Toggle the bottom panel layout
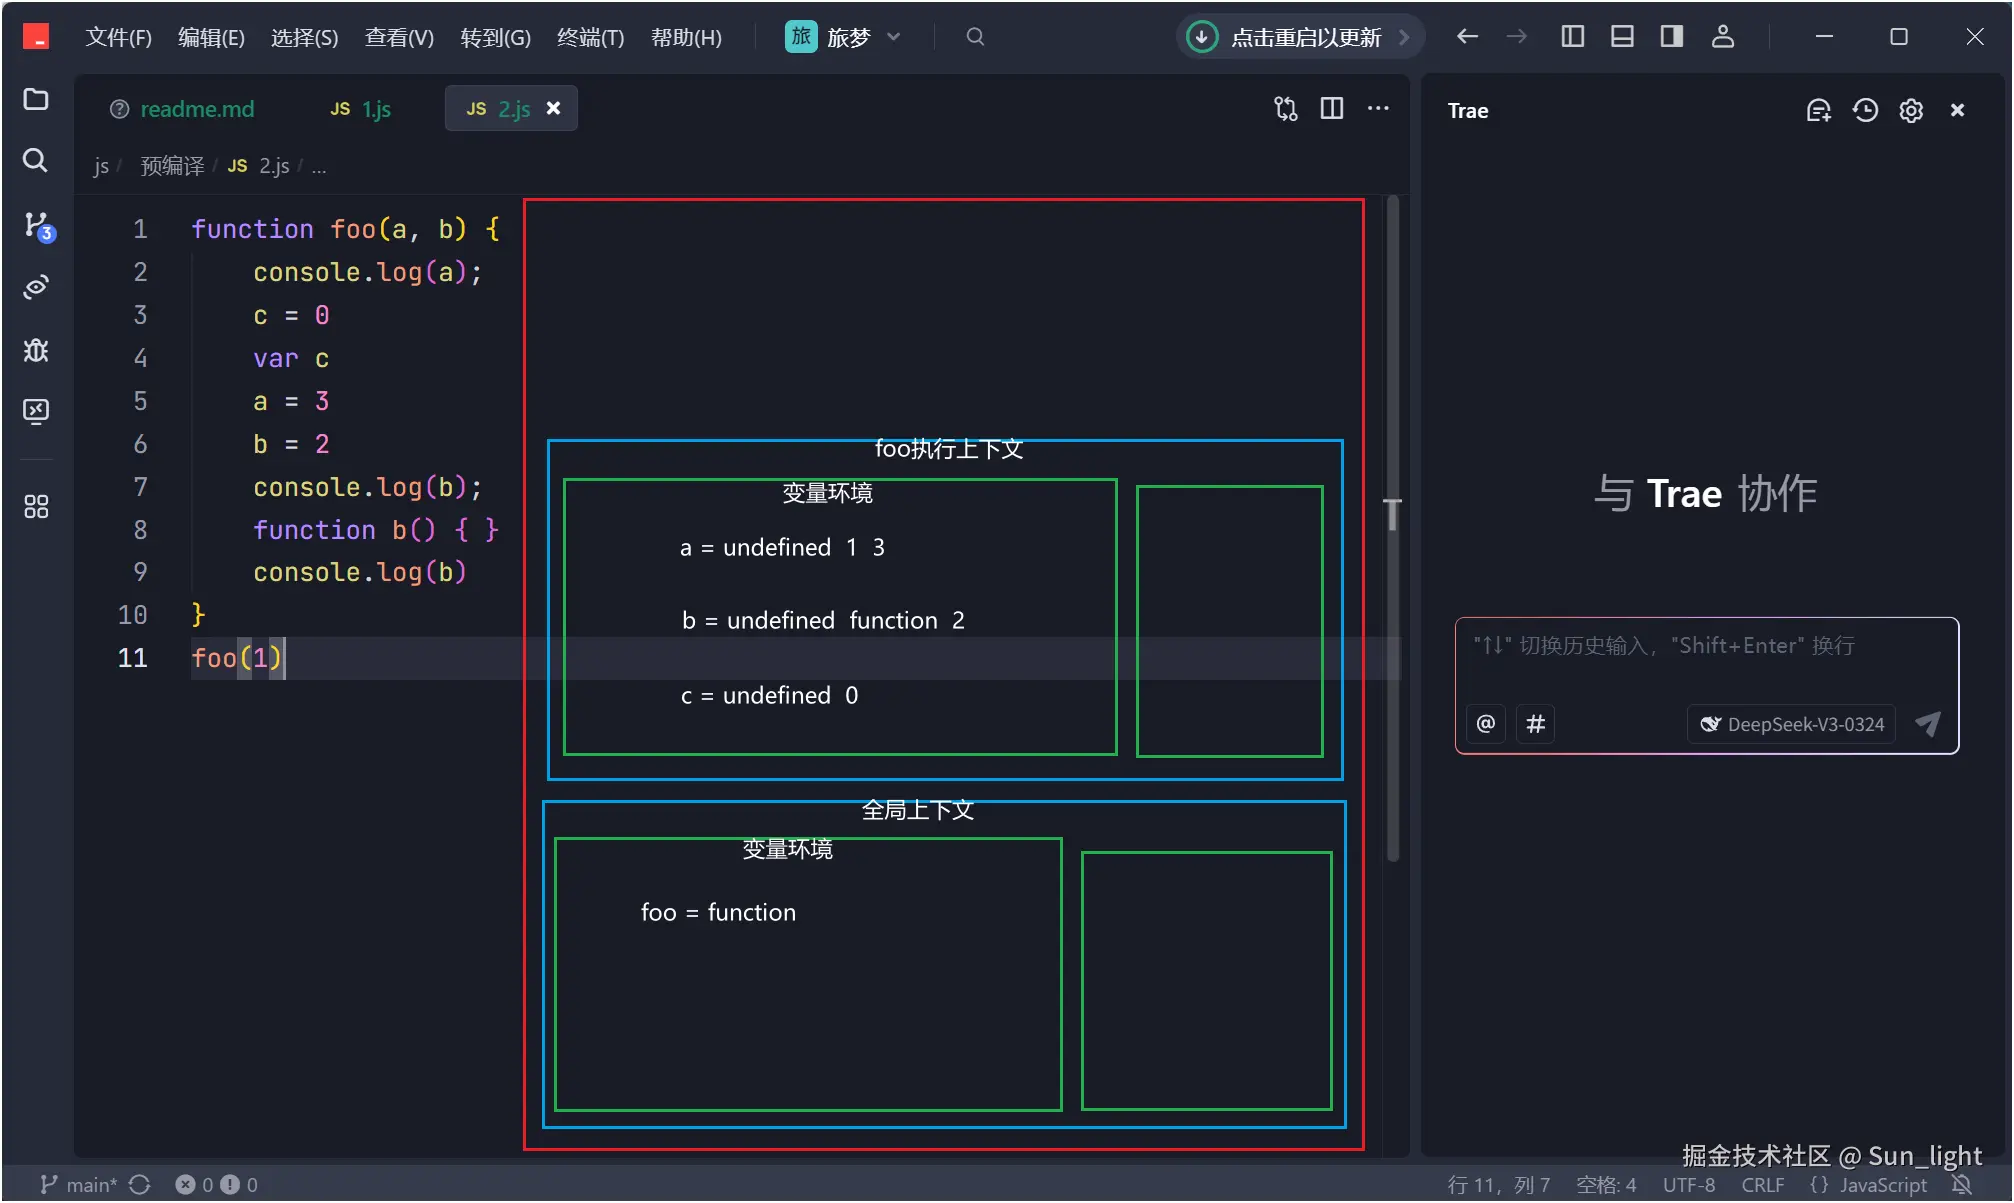The width and height of the screenshot is (2014, 1203). [1622, 37]
